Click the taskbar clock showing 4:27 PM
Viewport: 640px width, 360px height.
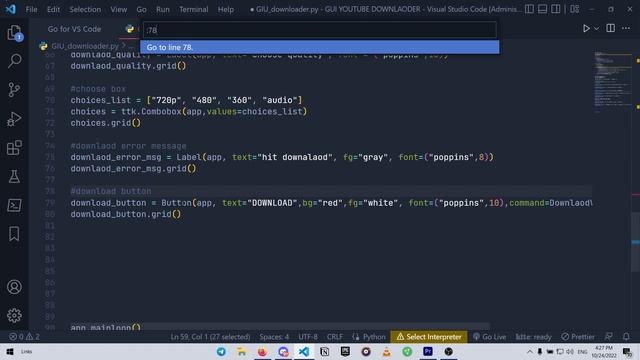pos(604,351)
